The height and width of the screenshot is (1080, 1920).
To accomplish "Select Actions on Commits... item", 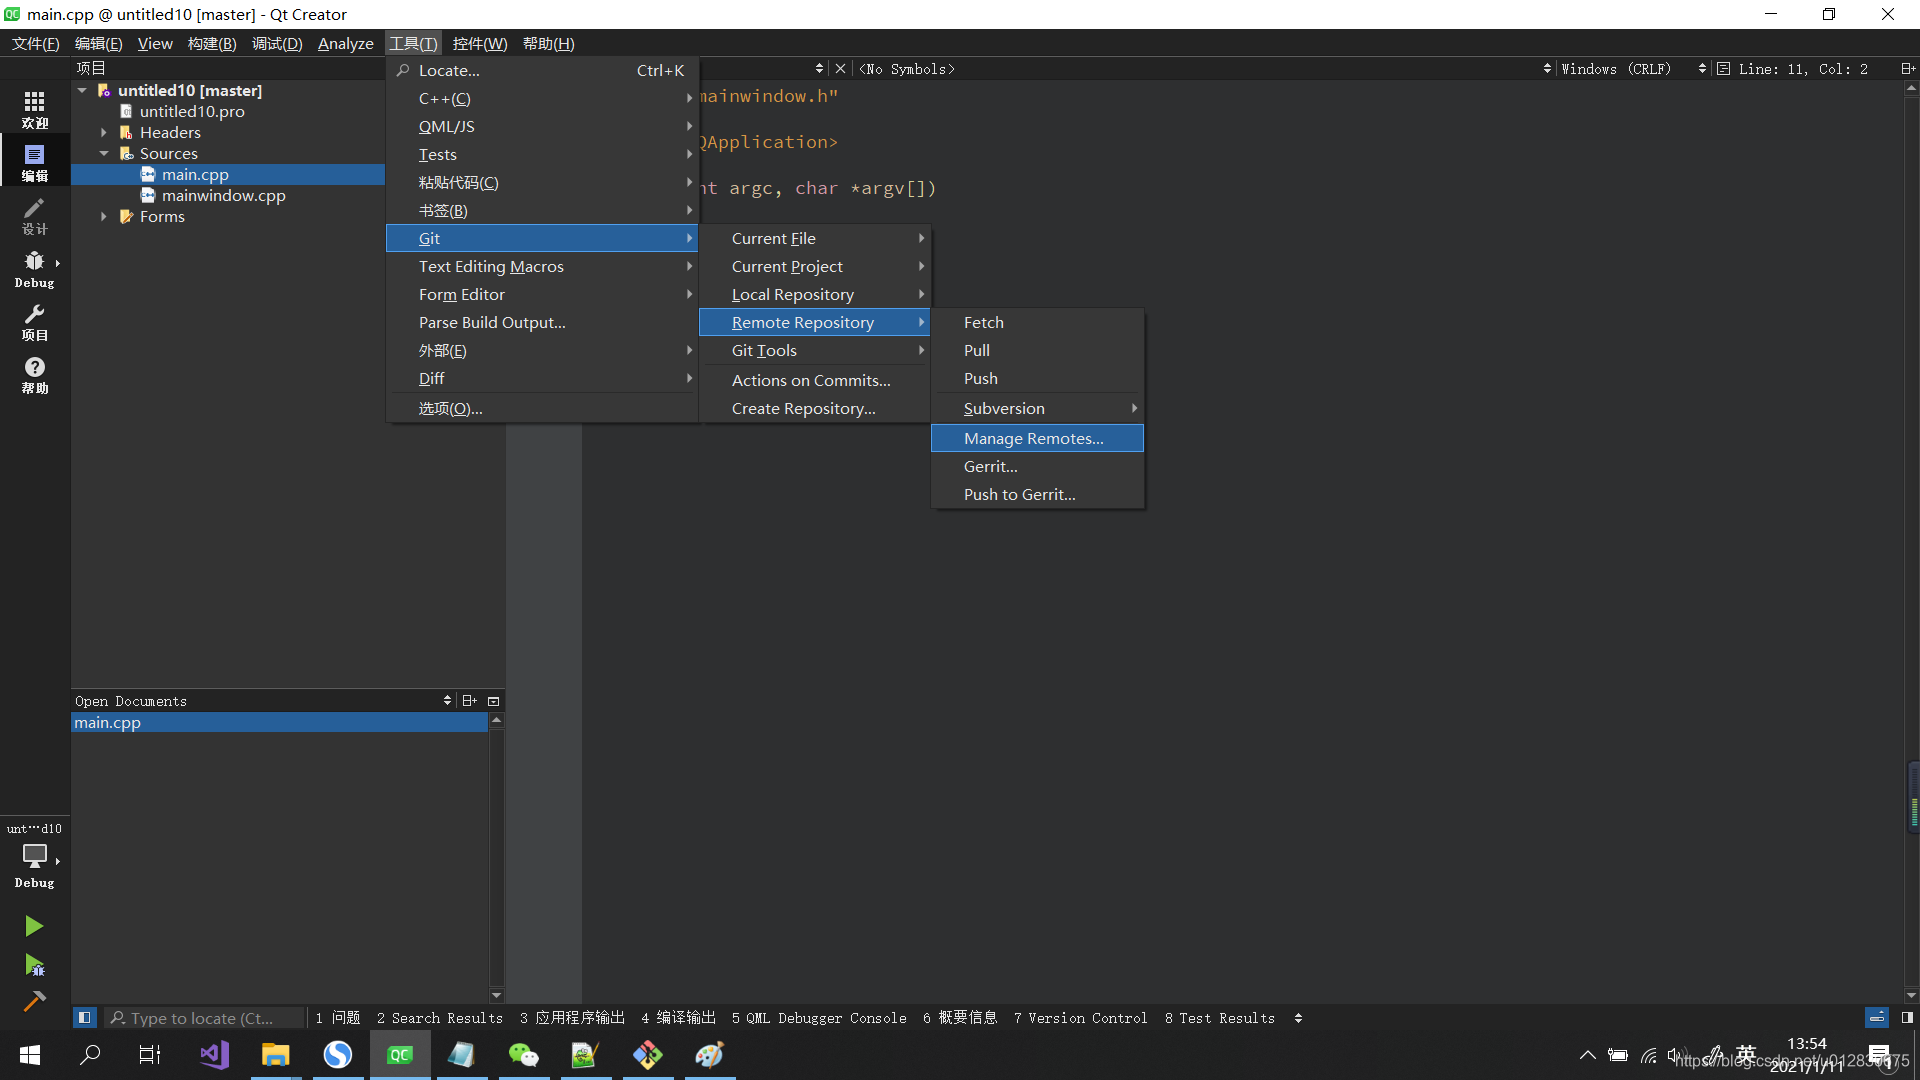I will tap(815, 380).
